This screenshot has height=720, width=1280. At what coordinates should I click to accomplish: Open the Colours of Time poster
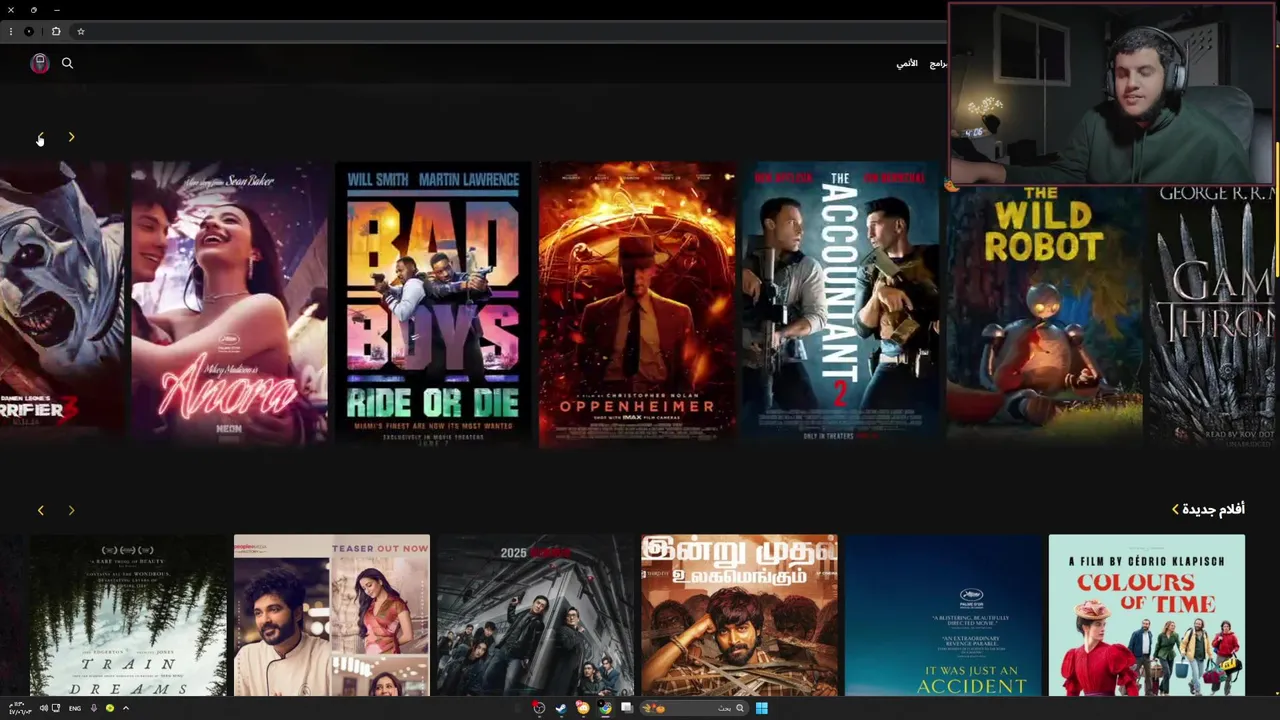(x=1147, y=615)
